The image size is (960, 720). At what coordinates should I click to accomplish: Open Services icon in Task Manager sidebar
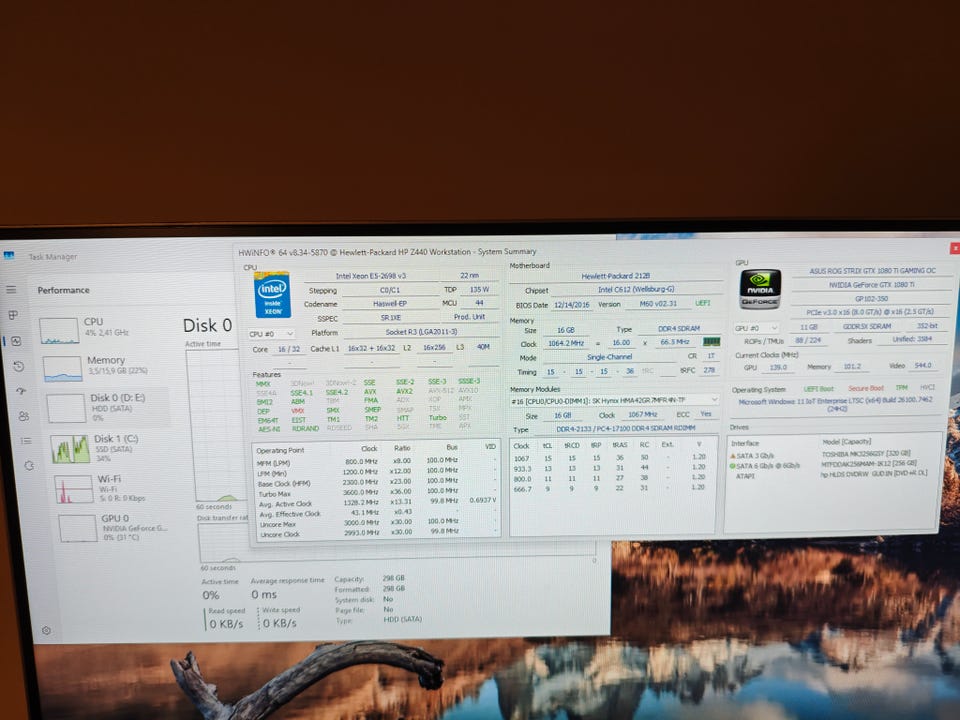point(29,465)
